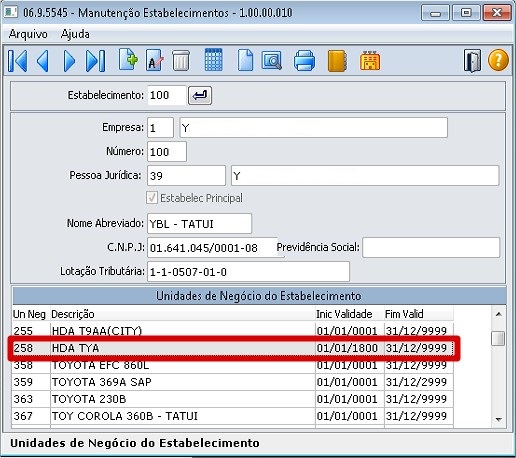Maximize the Manutenção Estabelecimentos window
This screenshot has height=458, width=516.
pyautogui.click(x=466, y=13)
